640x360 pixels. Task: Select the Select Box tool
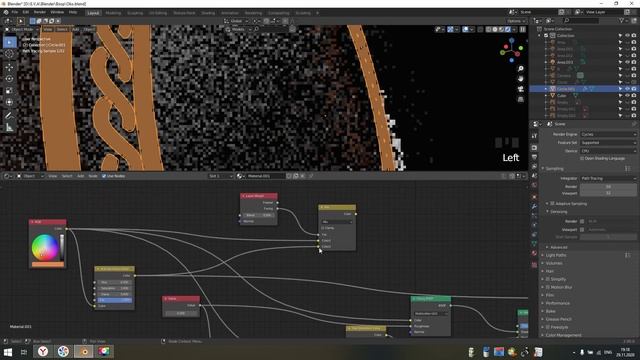click(10, 42)
